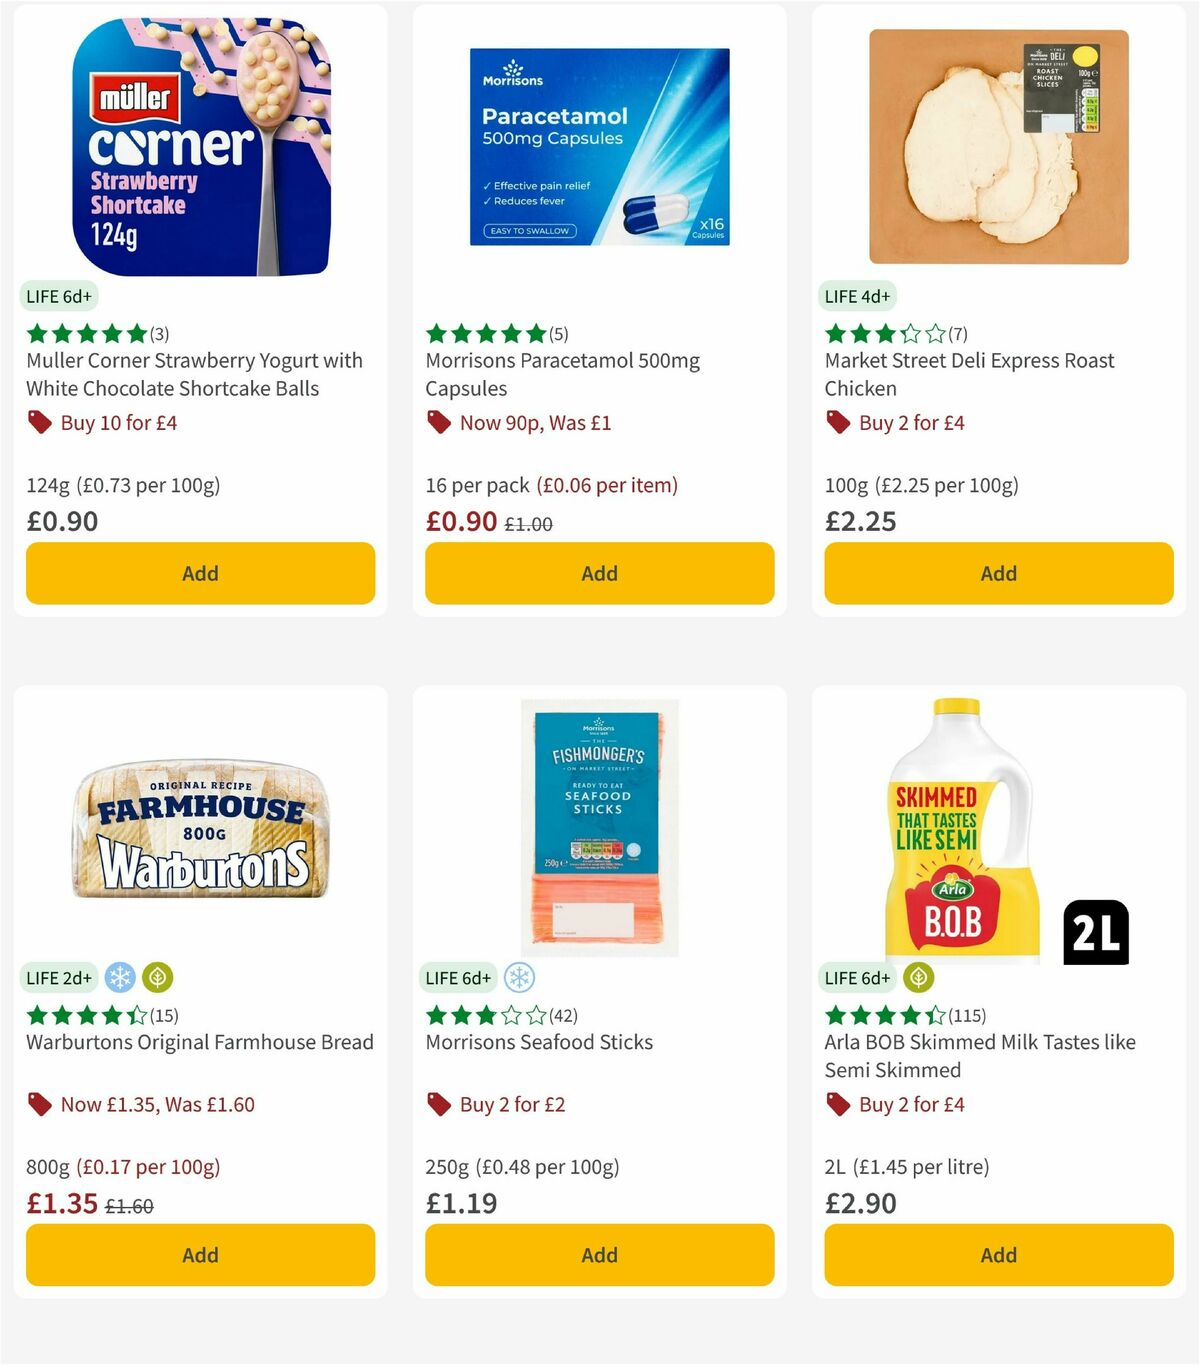Click the leaf icon on Arla BOB milk
This screenshot has height=1366, width=1200.
[917, 977]
